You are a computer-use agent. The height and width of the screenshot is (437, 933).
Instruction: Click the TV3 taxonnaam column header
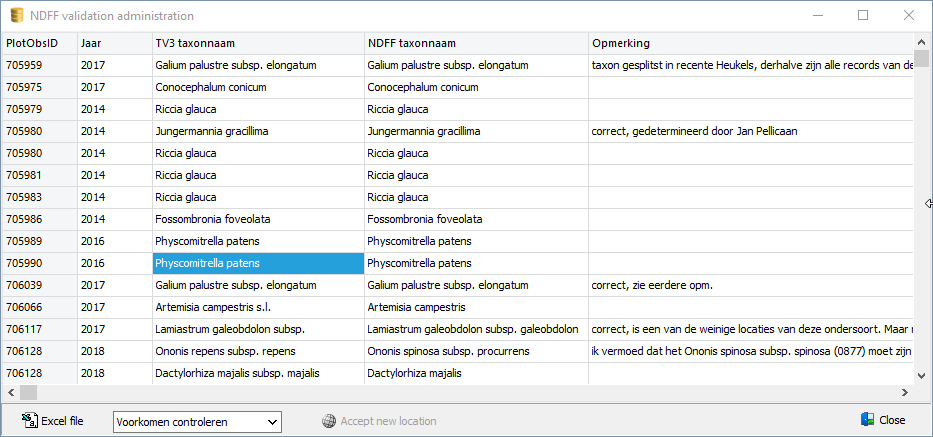pyautogui.click(x=196, y=44)
